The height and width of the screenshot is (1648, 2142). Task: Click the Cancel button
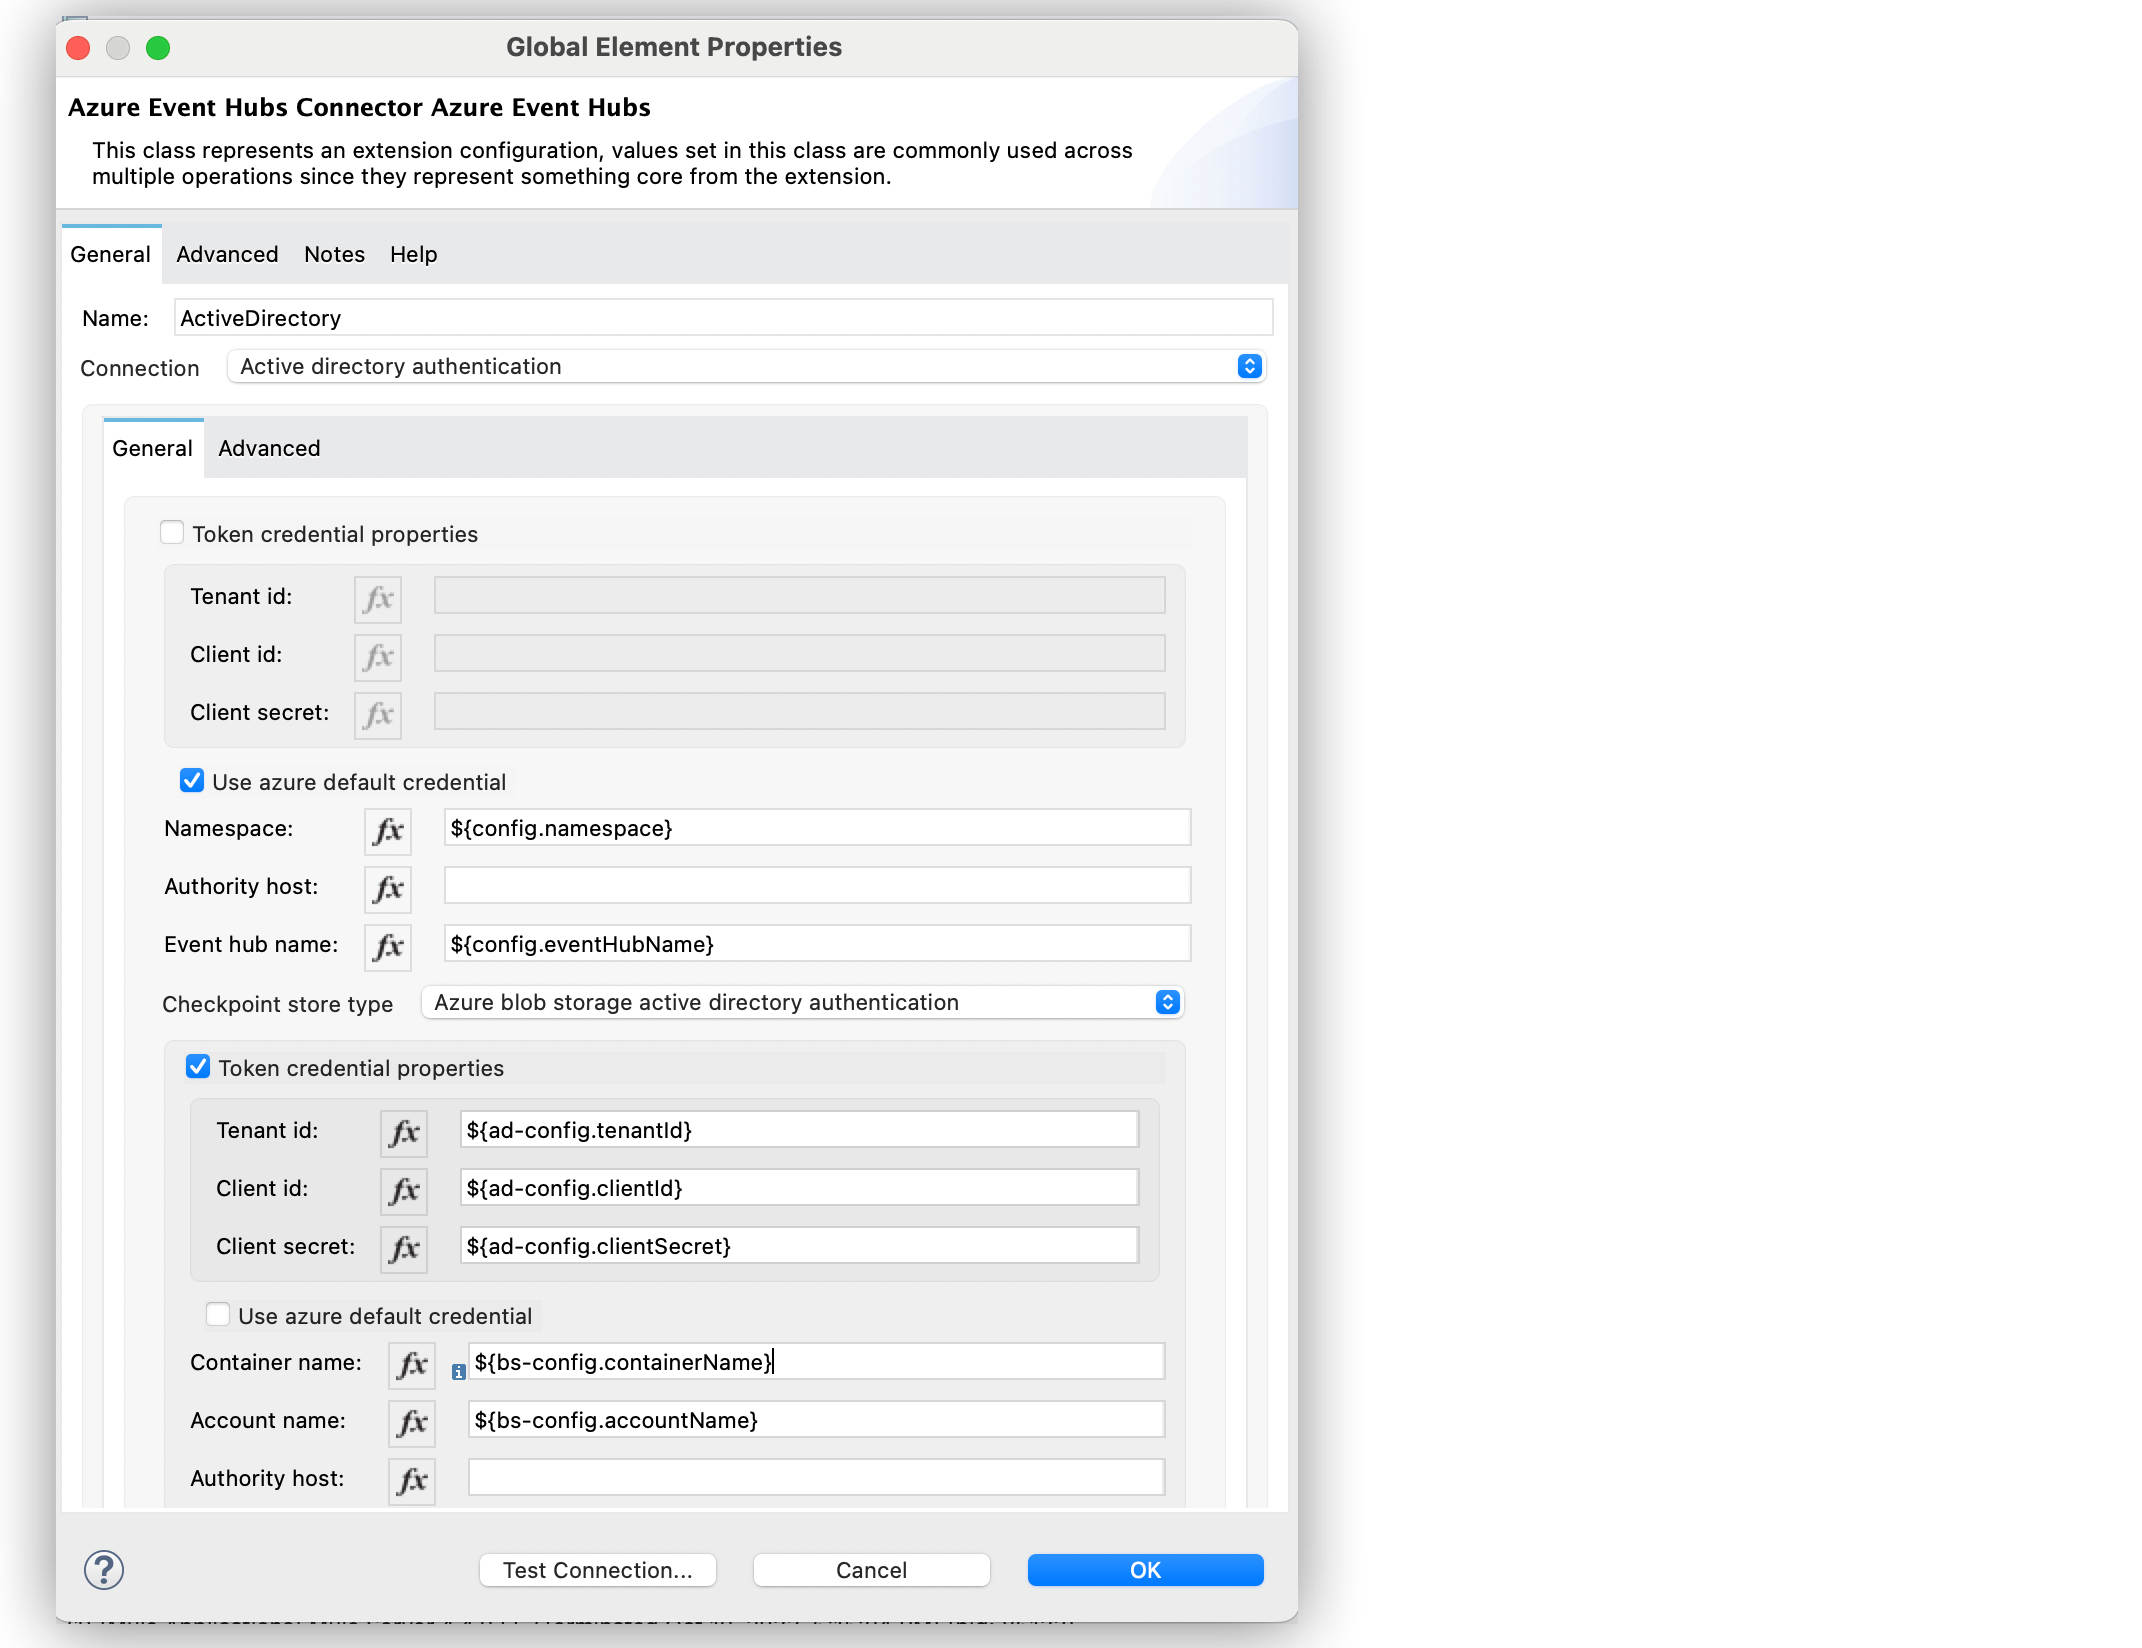point(871,1570)
